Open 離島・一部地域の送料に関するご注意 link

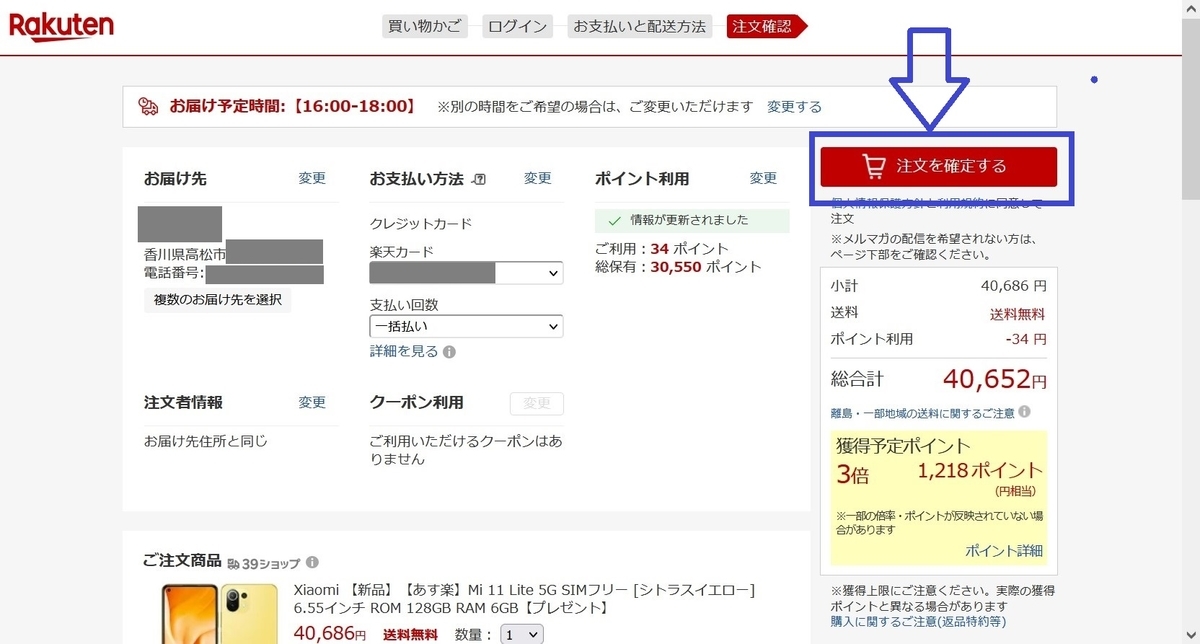coord(923,412)
